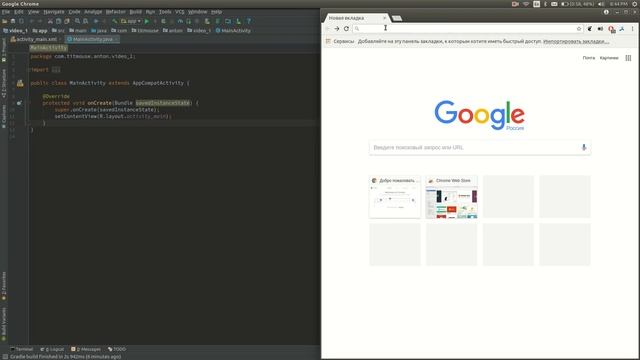Click the Cut scissors icon
Image resolution: width=640 pixels, height=360 pixels.
point(50,21)
